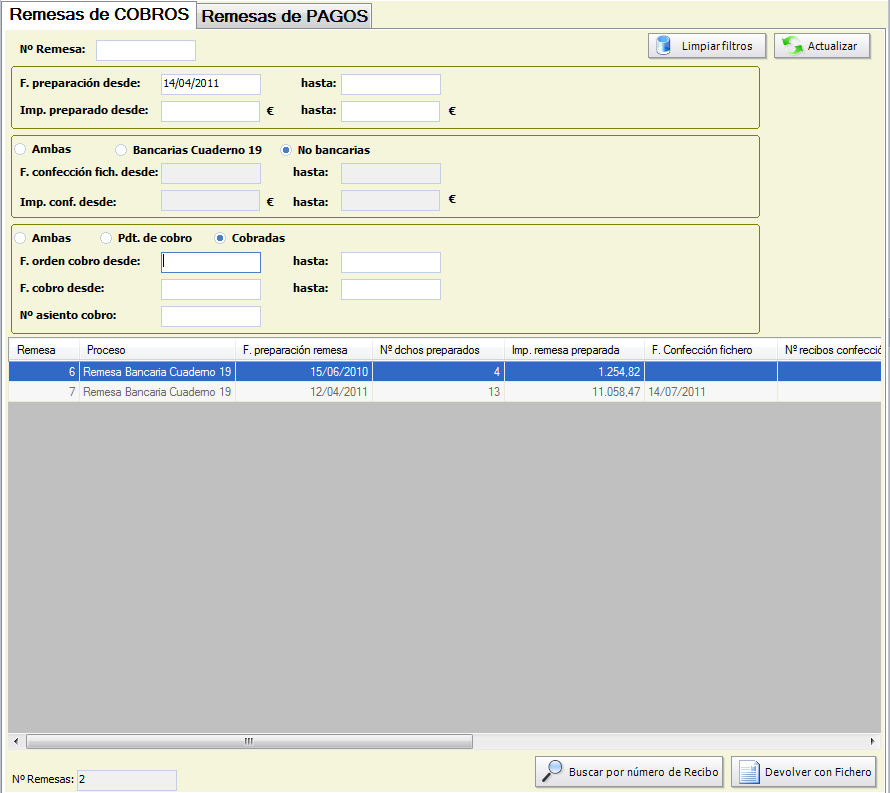Click the F. preparación remesa column header
Screen dimensions: 890x793
pos(304,350)
